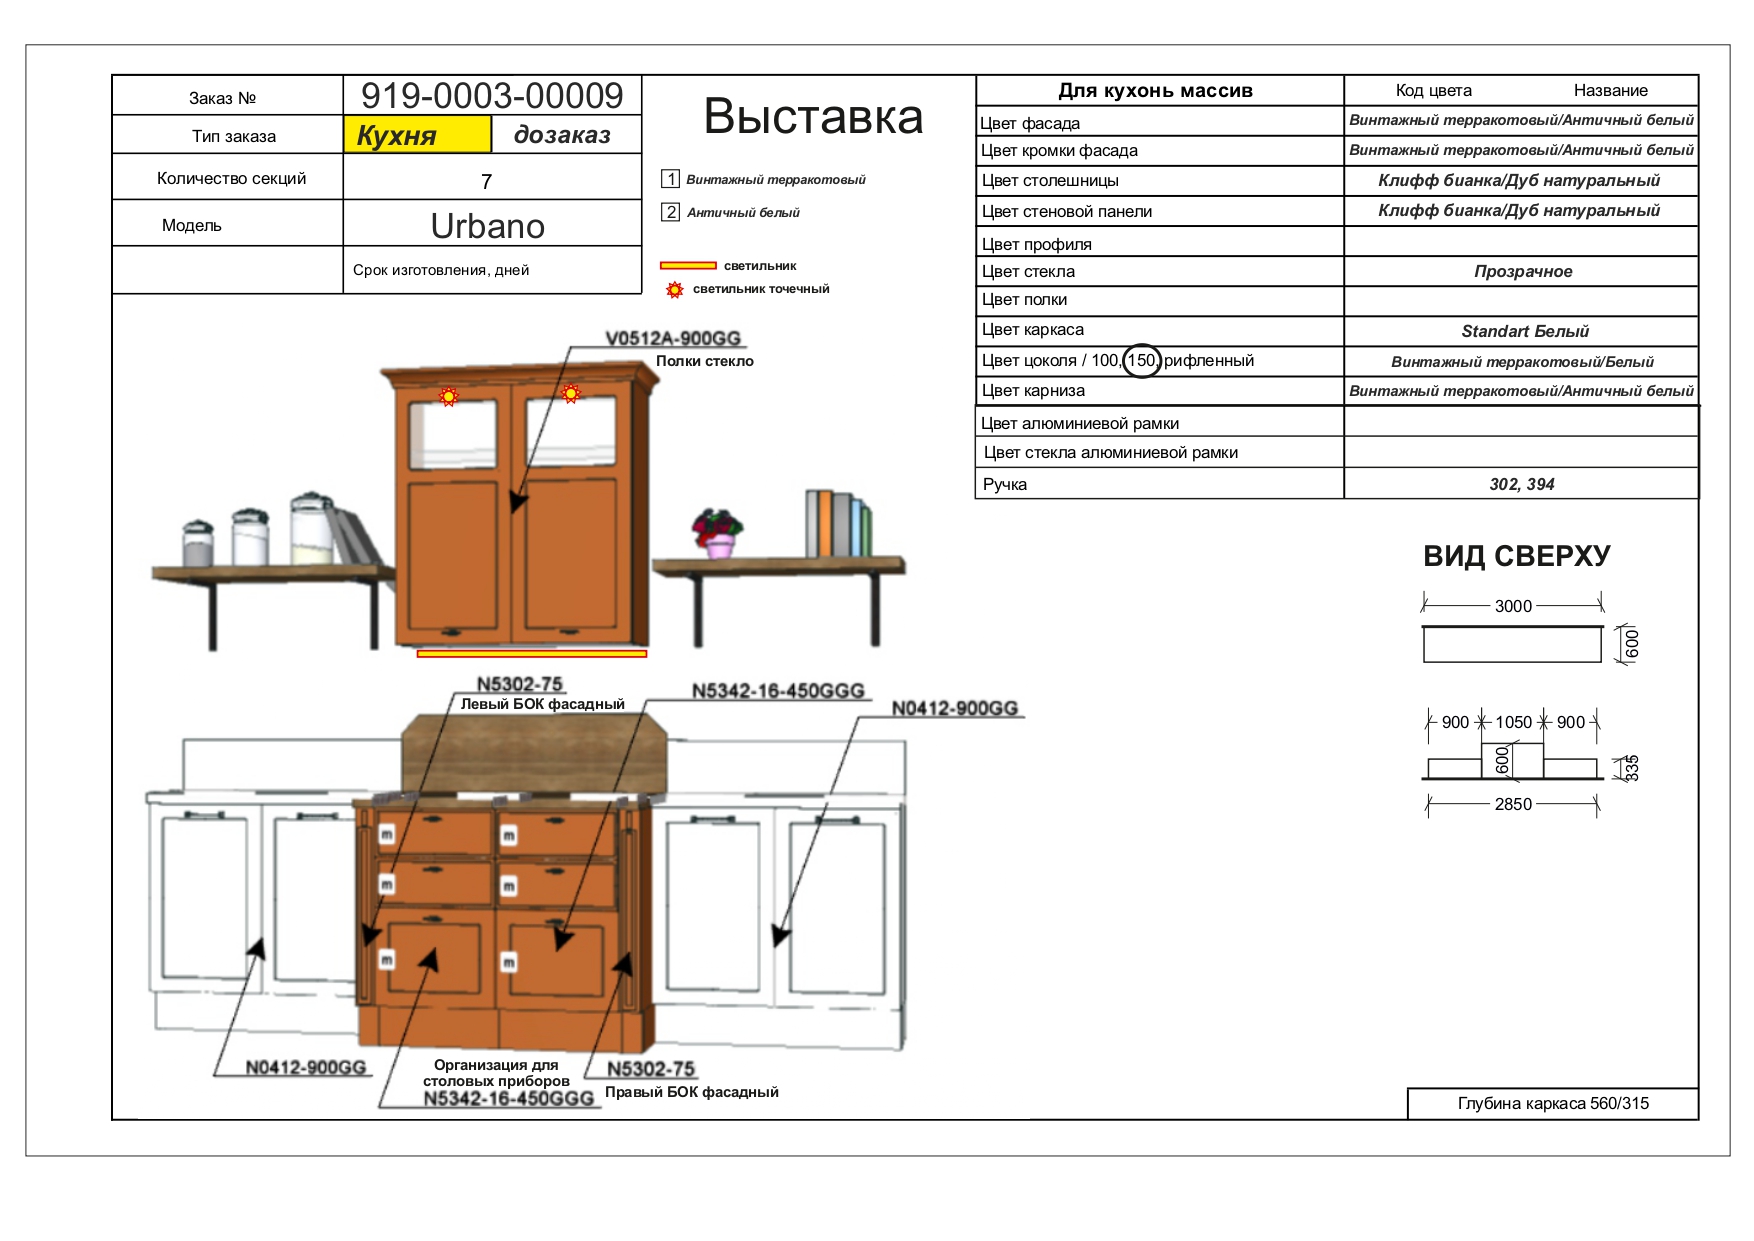Select the Urbano model field
The height and width of the screenshot is (1241, 1754).
point(488,226)
